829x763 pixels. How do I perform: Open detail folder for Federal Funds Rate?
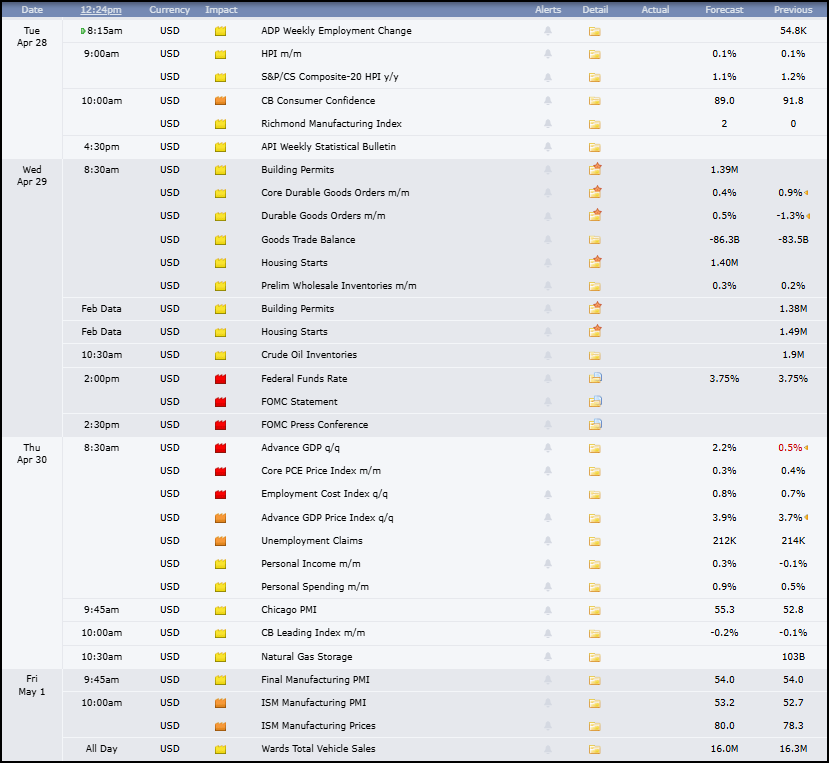coord(595,378)
